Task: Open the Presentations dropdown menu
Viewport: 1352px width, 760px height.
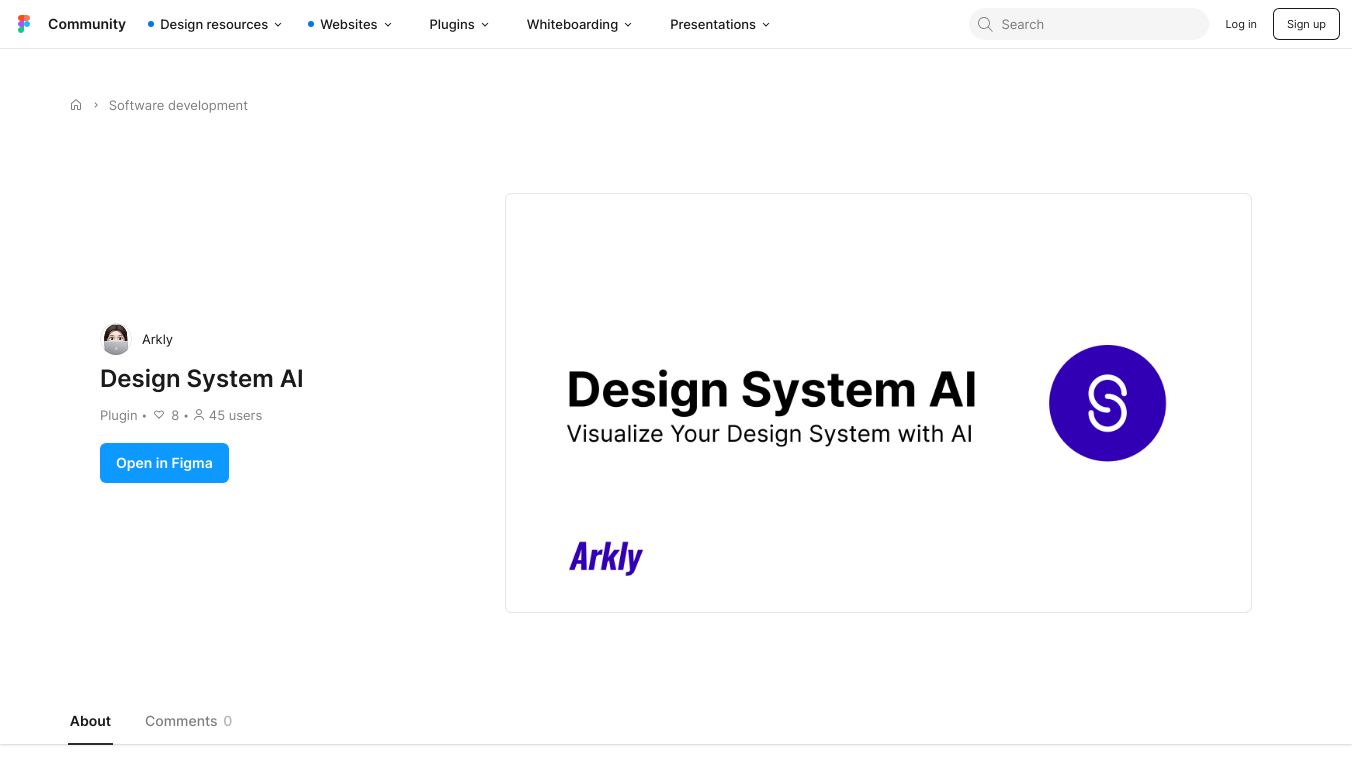Action: (x=720, y=24)
